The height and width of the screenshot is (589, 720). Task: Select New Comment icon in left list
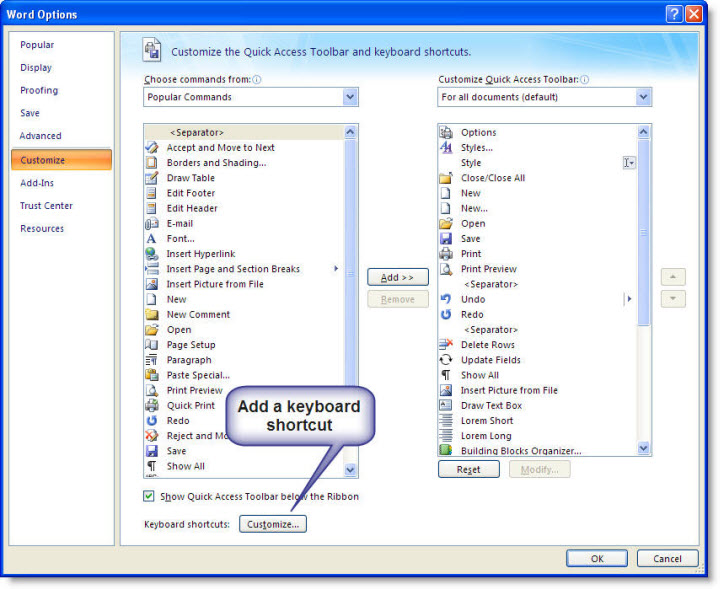tap(152, 314)
